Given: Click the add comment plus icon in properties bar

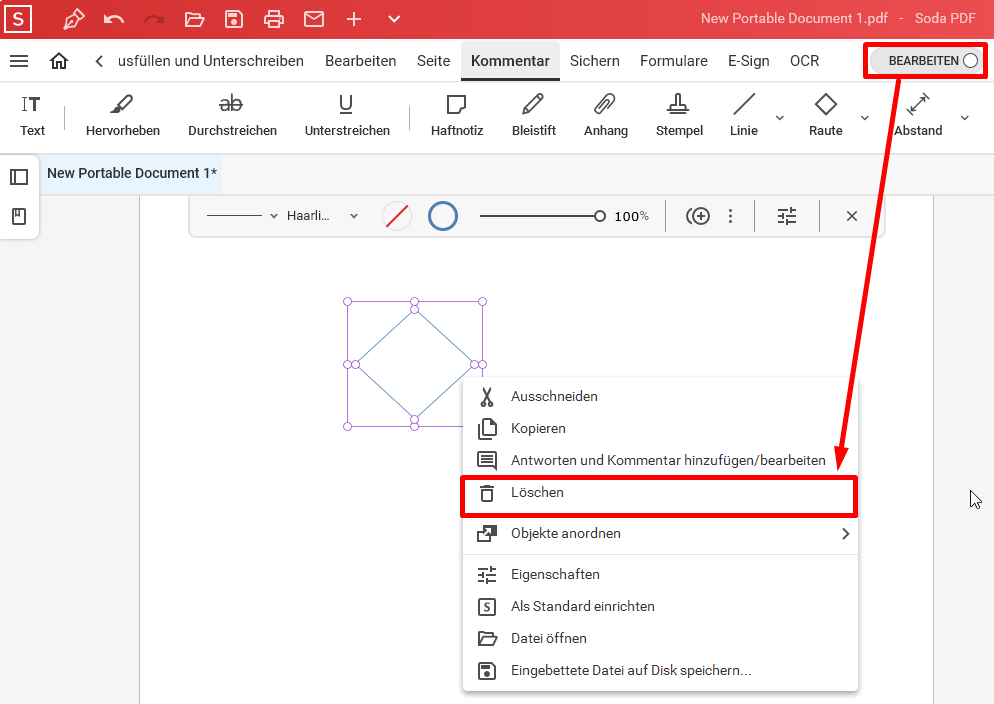Looking at the screenshot, I should [x=698, y=216].
